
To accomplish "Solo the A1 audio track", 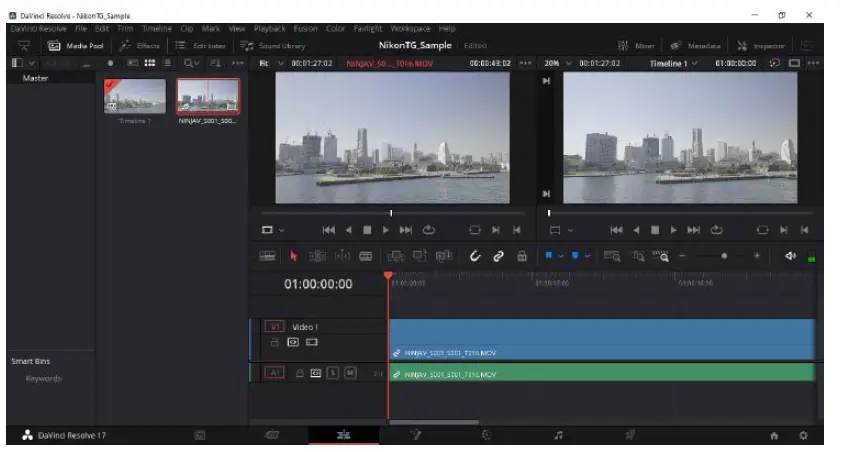I will pos(332,373).
